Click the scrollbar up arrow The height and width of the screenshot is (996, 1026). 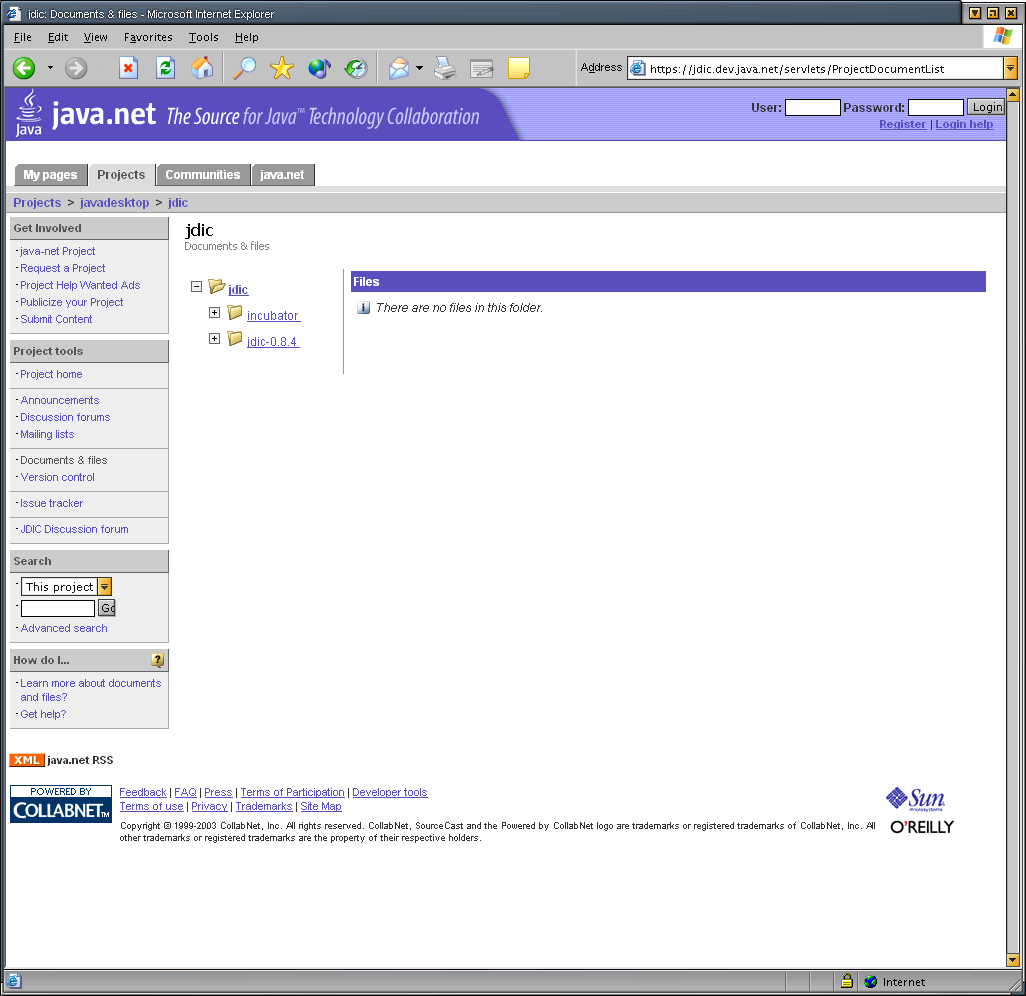(1012, 95)
